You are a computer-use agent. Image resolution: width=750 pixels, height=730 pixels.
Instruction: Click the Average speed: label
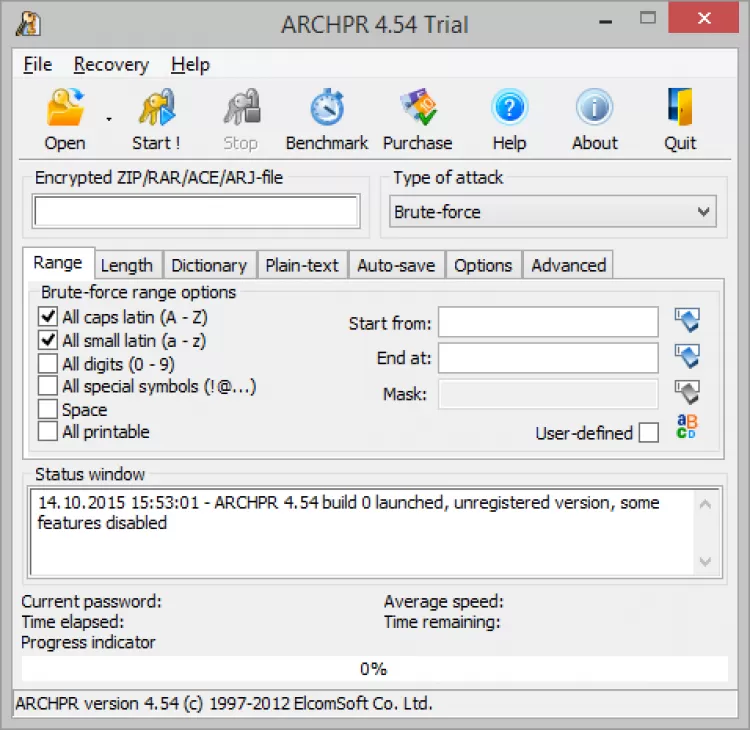pos(444,601)
